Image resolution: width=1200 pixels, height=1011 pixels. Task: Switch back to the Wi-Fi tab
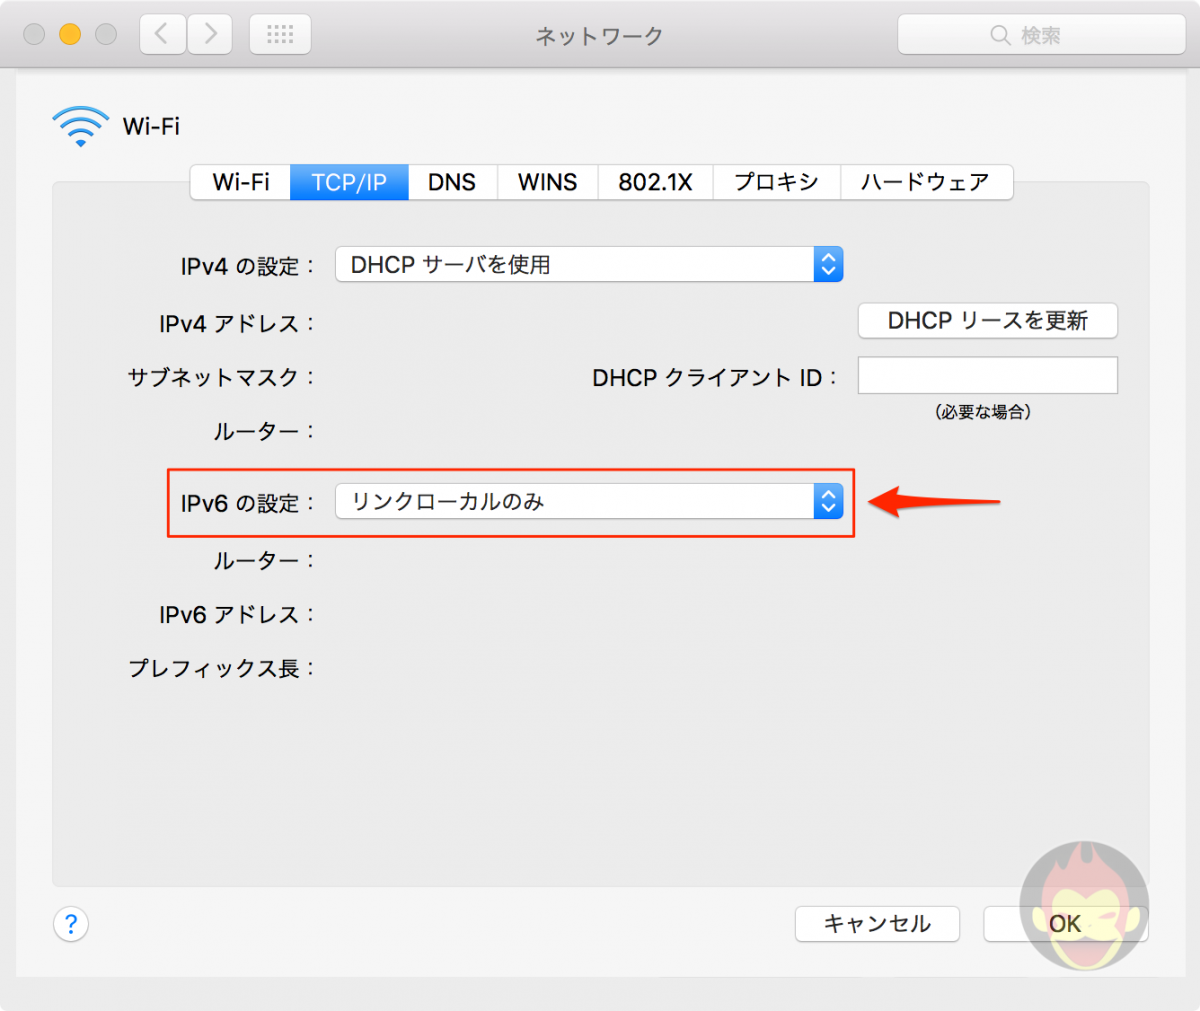pos(239,182)
